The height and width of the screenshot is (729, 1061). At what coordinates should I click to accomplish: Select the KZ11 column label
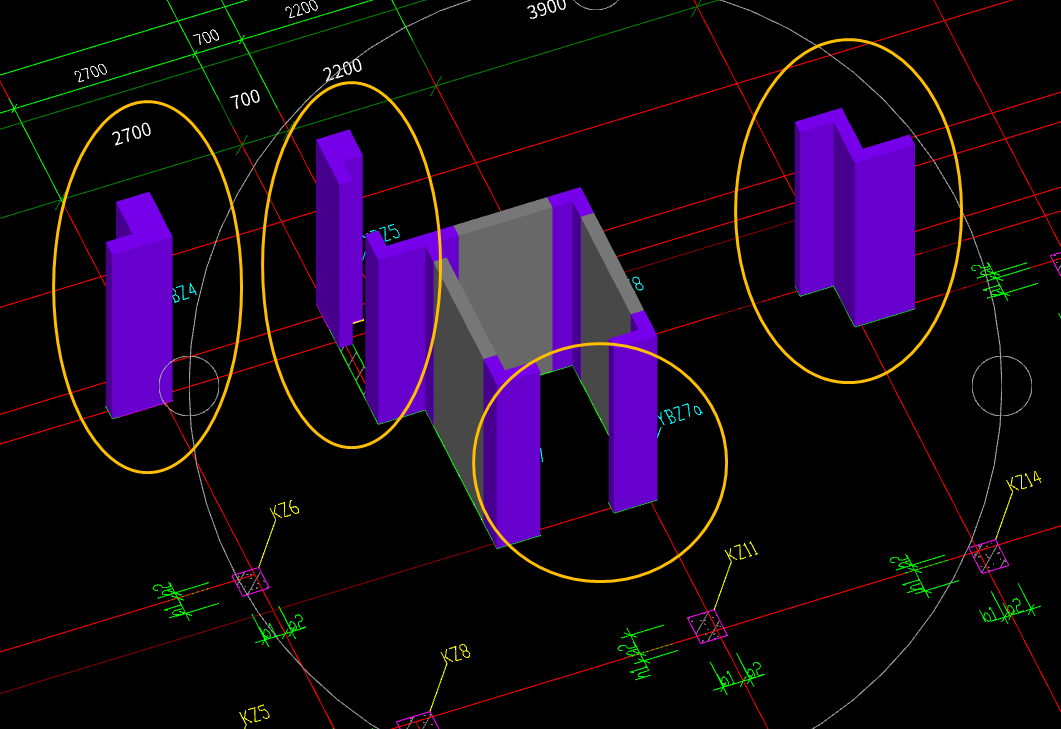741,552
